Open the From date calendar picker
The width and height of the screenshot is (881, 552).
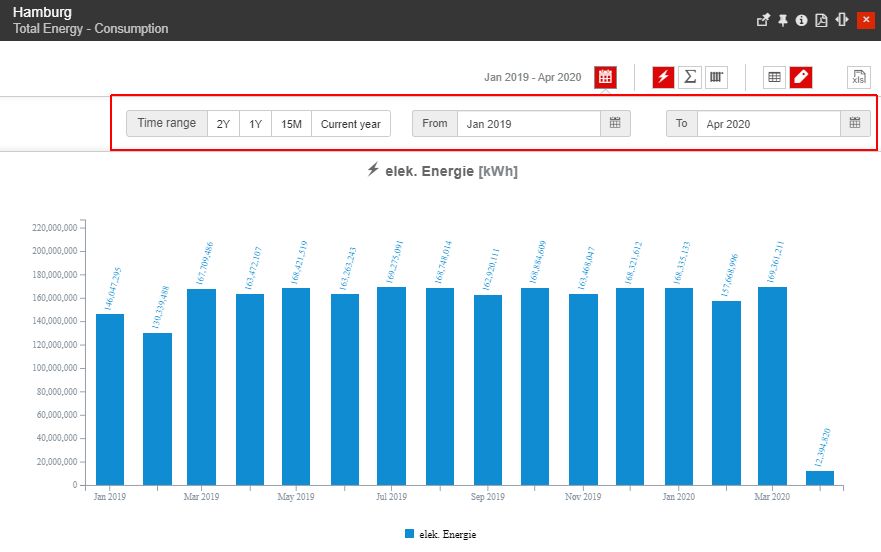tap(615, 124)
